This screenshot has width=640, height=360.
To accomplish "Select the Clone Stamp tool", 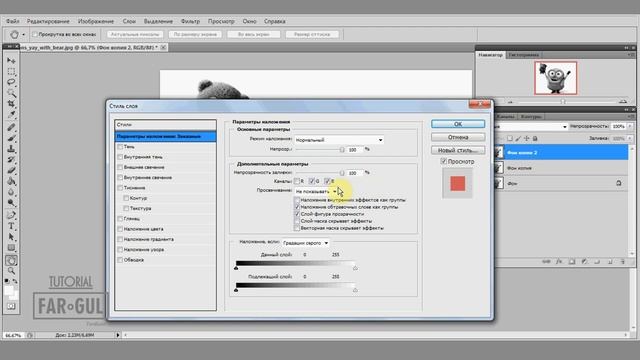I will point(11,149).
